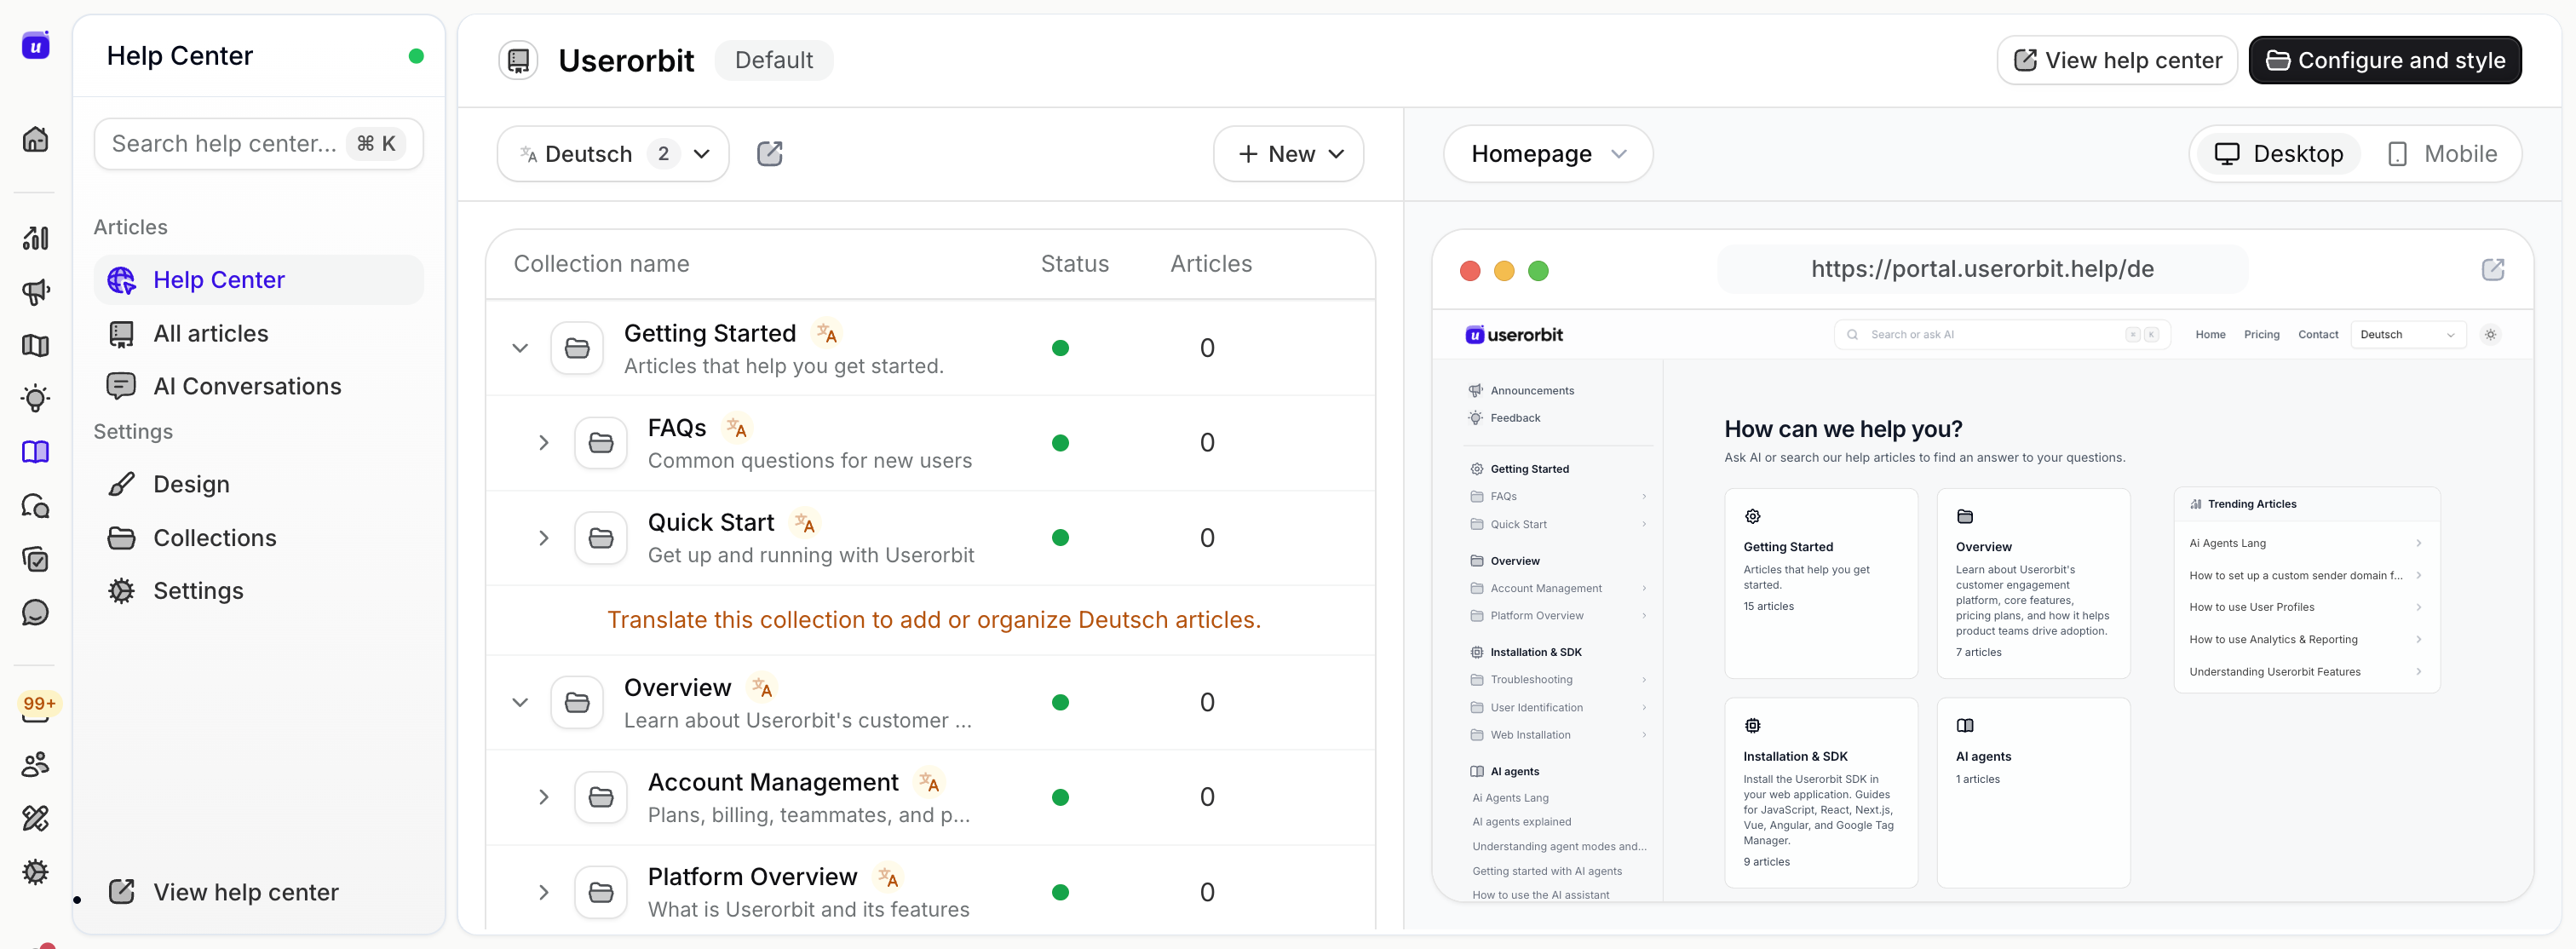This screenshot has width=2576, height=949.
Task: Click the Userorbit logo in the left rail
Action: pos(36,45)
